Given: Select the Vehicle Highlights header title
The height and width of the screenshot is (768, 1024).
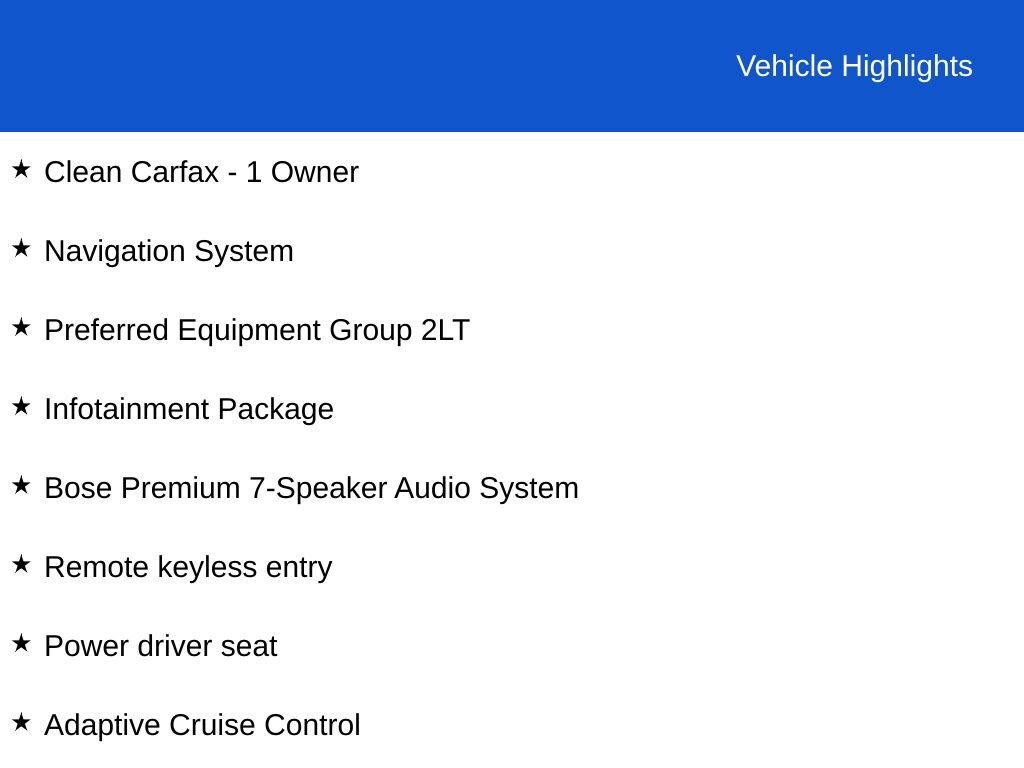Looking at the screenshot, I should (x=854, y=67).
